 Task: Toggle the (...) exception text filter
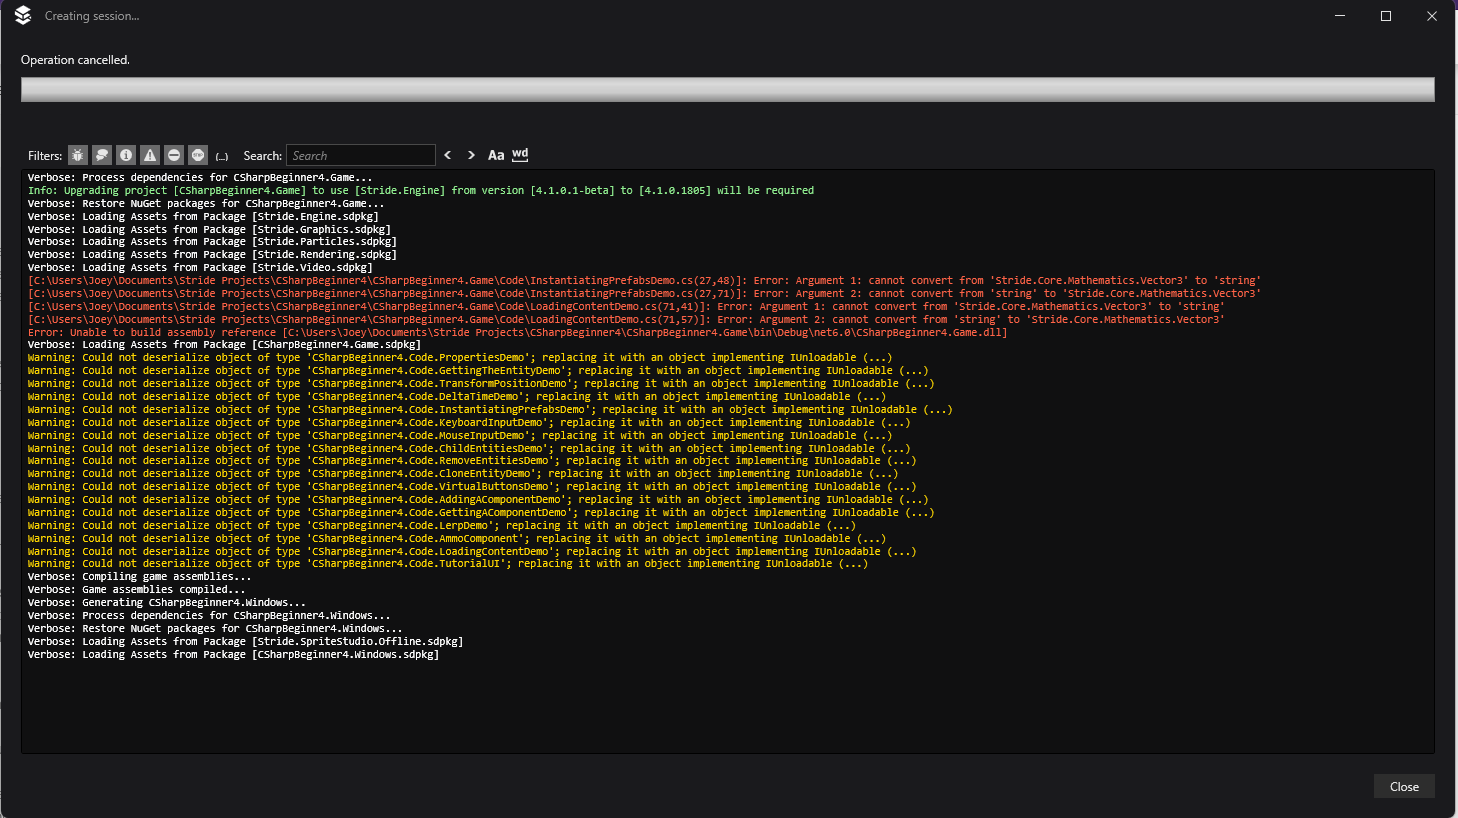click(x=222, y=156)
